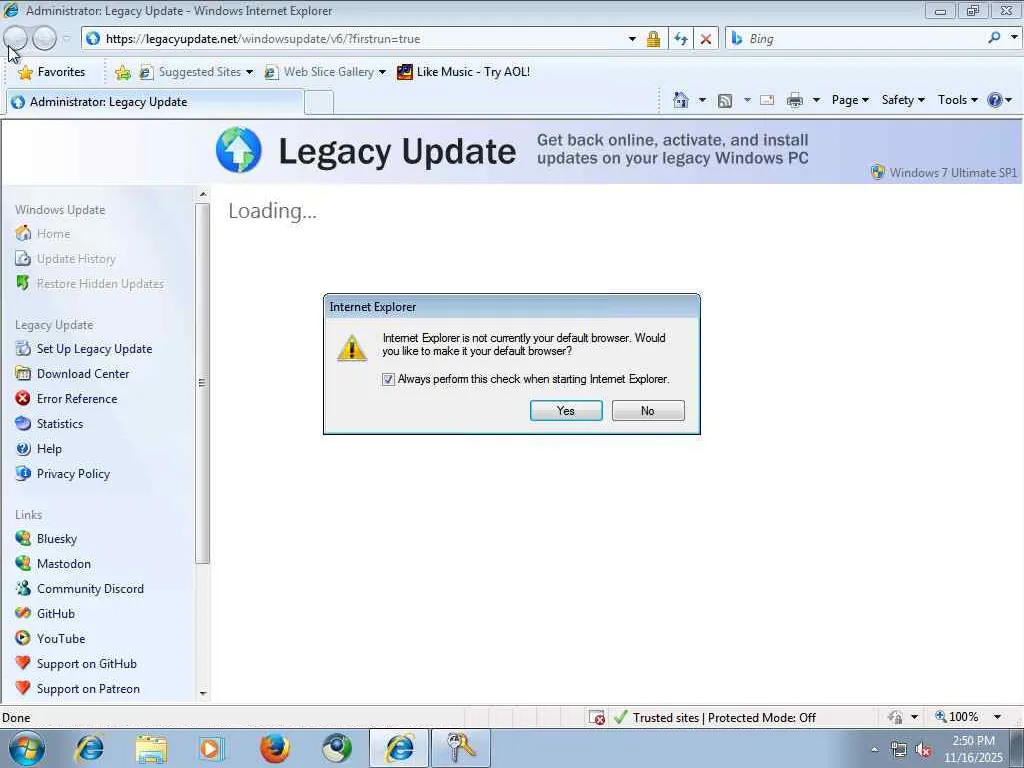Click the Read Mail toolbar icon
1024x768 pixels.
pos(767,101)
